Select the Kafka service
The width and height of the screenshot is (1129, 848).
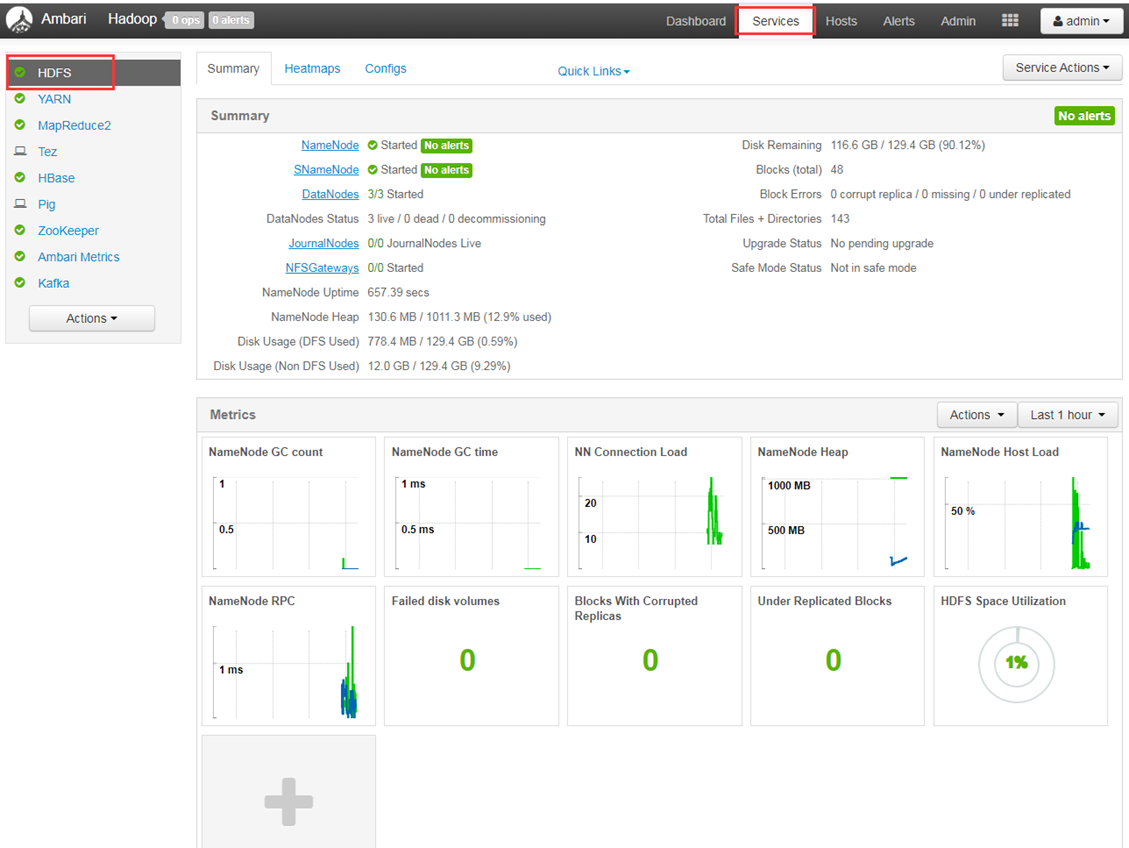53,283
